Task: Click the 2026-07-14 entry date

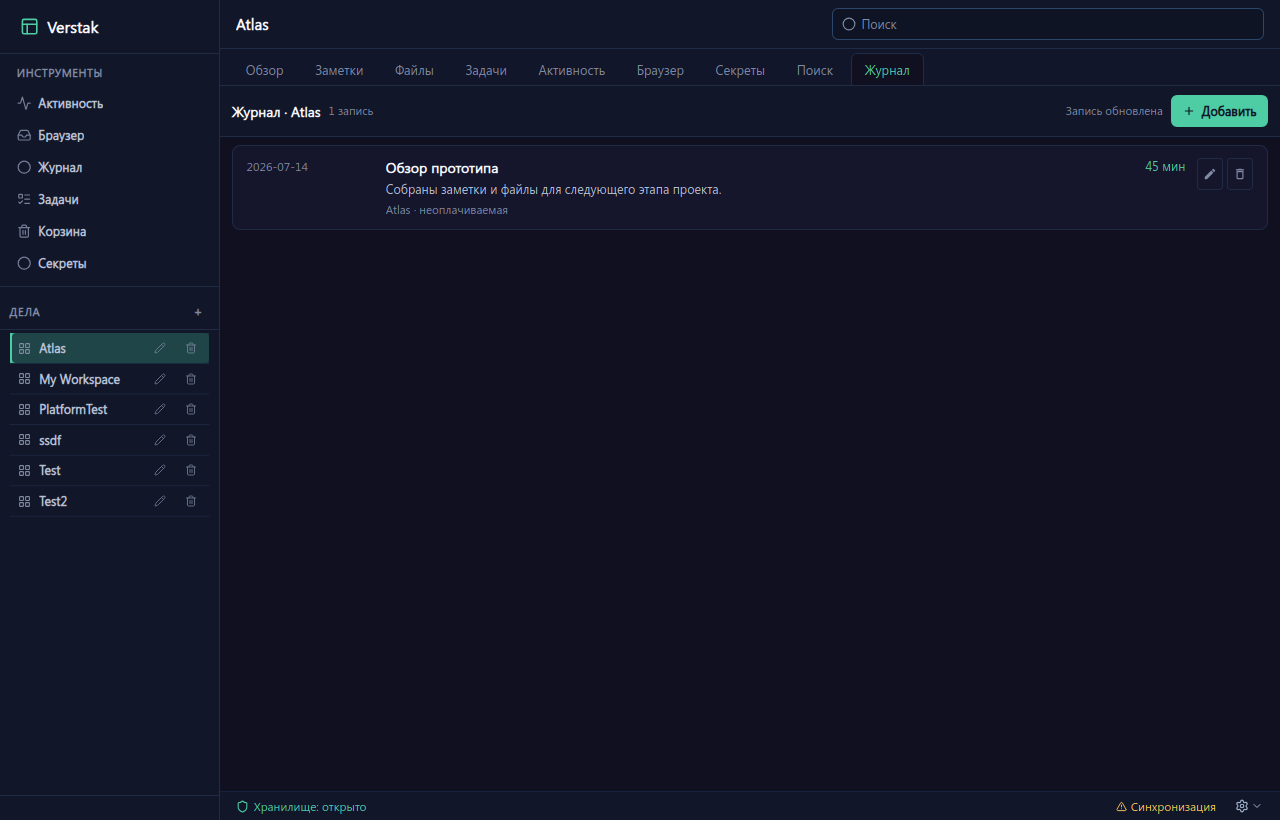Action: click(x=277, y=167)
